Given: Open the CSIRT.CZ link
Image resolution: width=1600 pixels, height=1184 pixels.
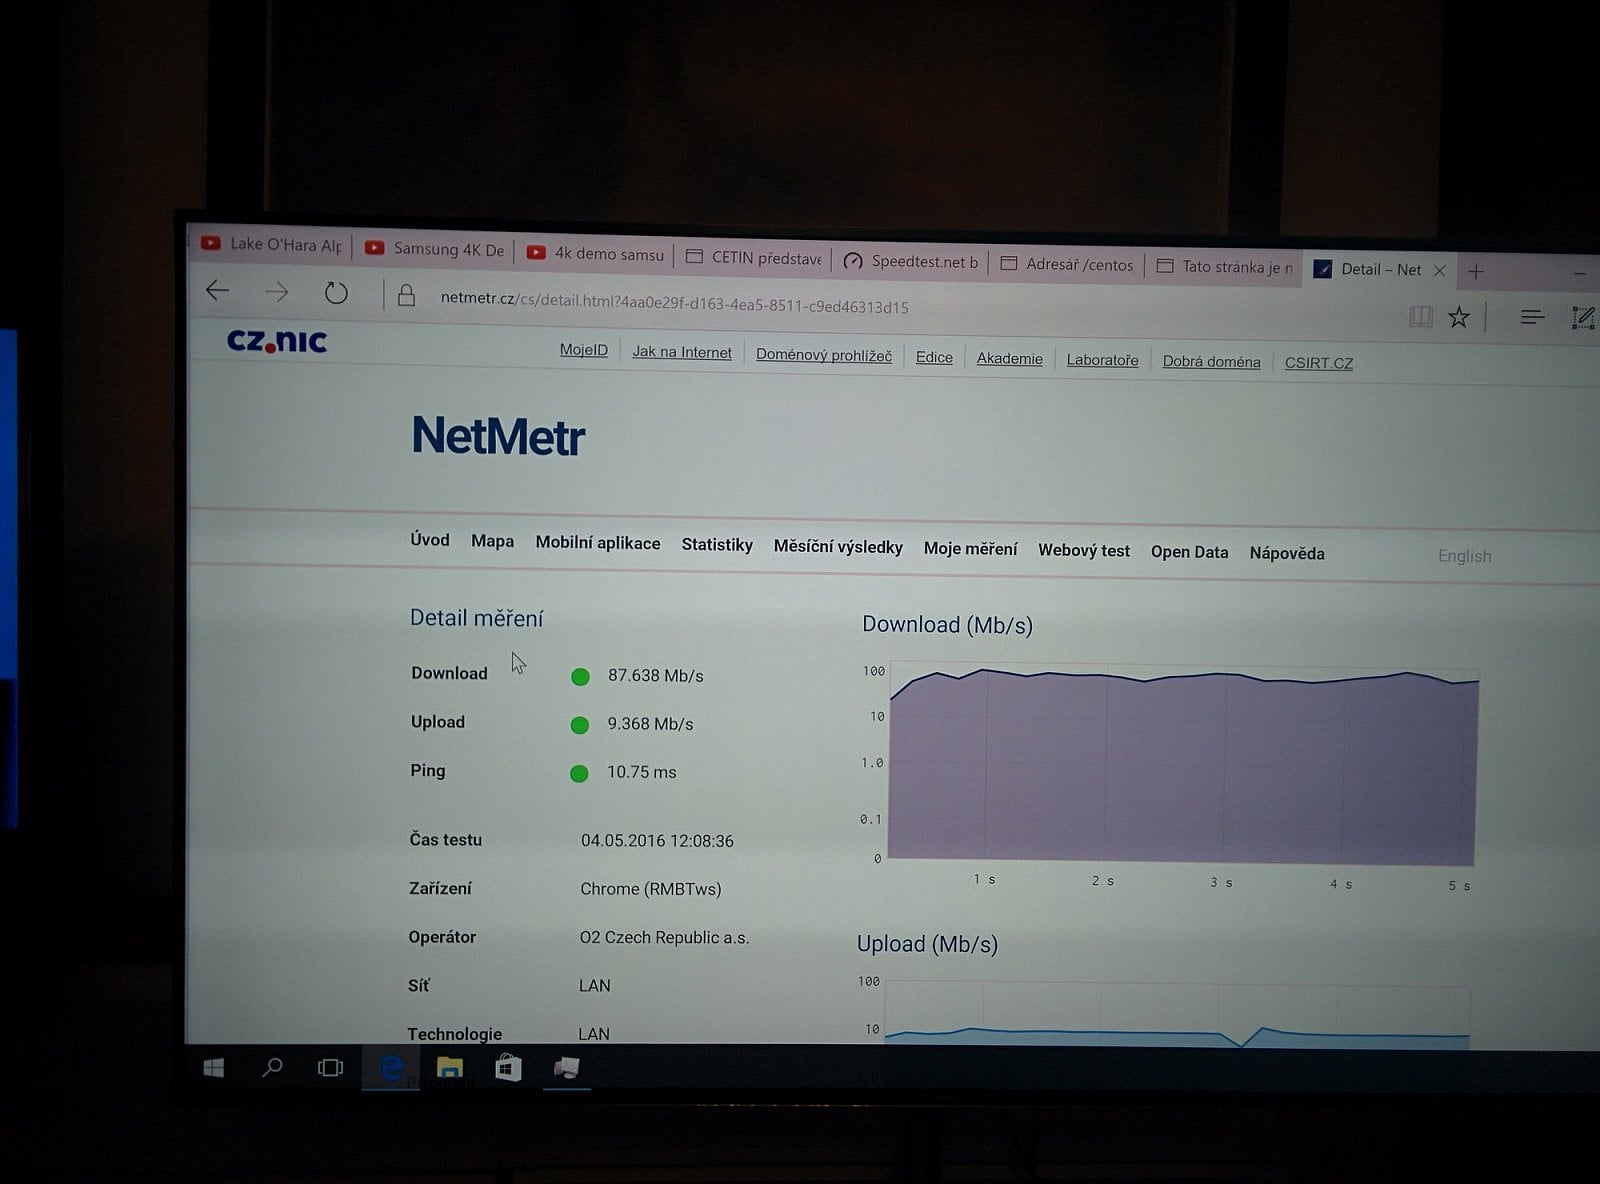Looking at the screenshot, I should [x=1319, y=363].
